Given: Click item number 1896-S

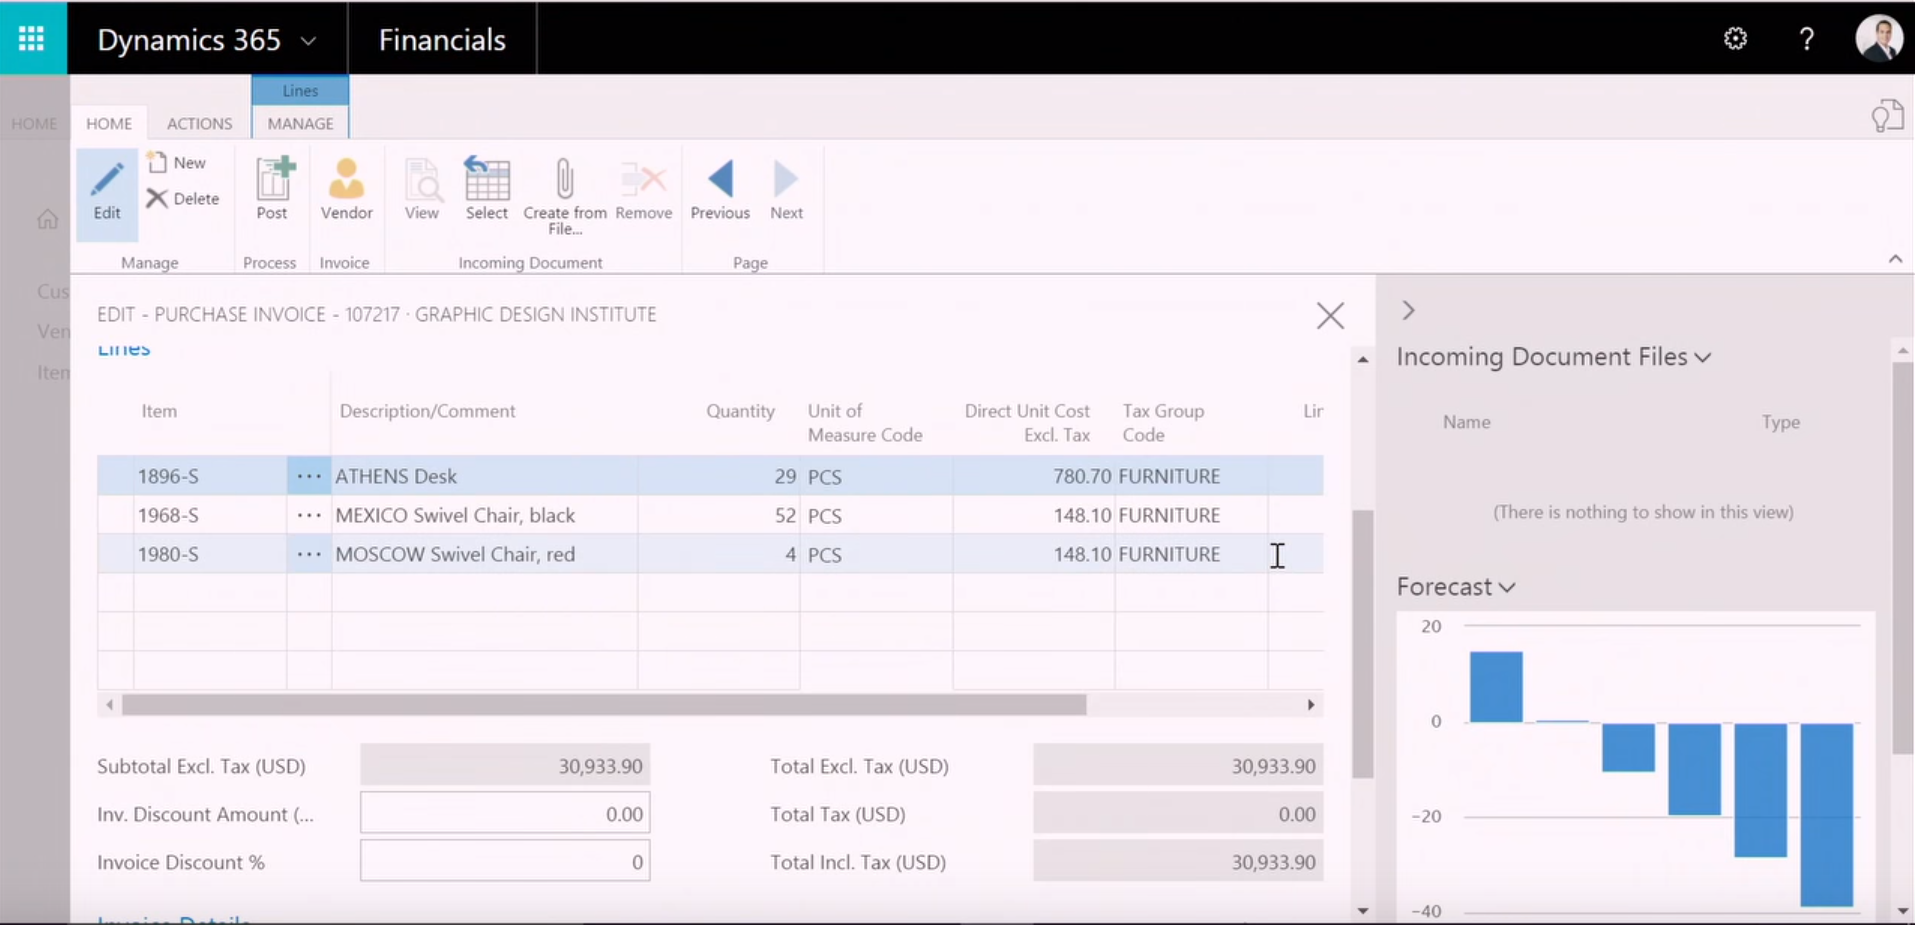Looking at the screenshot, I should pyautogui.click(x=168, y=476).
